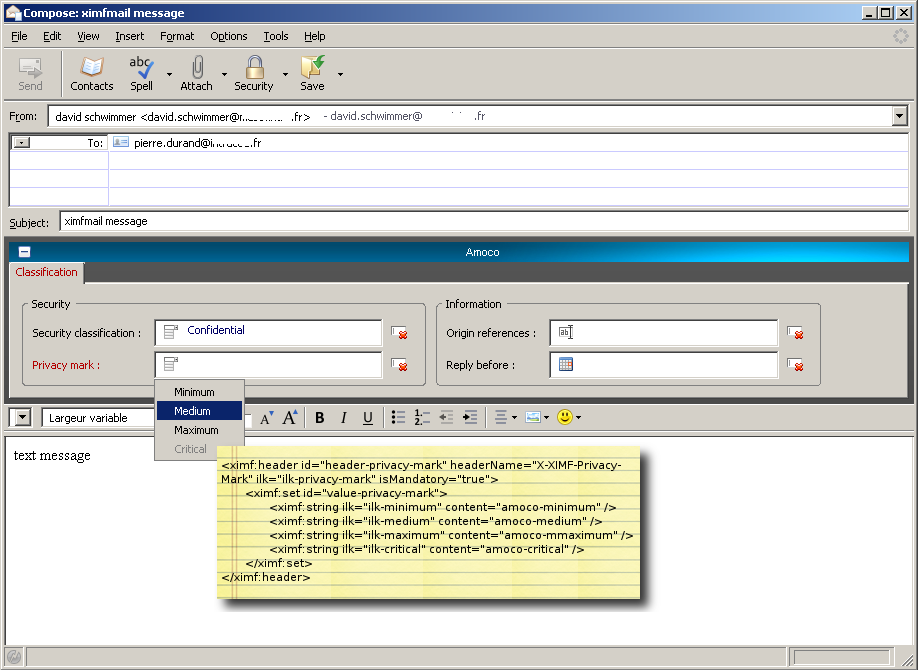Clear the Confidential security classification
The image size is (918, 670).
coord(399,334)
